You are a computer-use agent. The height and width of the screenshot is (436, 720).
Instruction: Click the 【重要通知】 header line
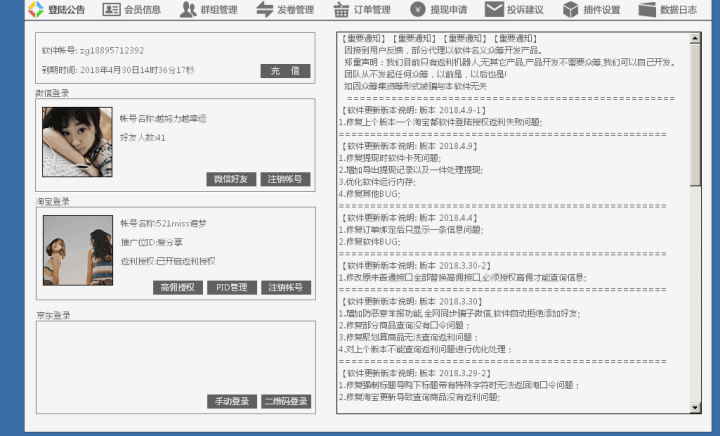(439, 39)
